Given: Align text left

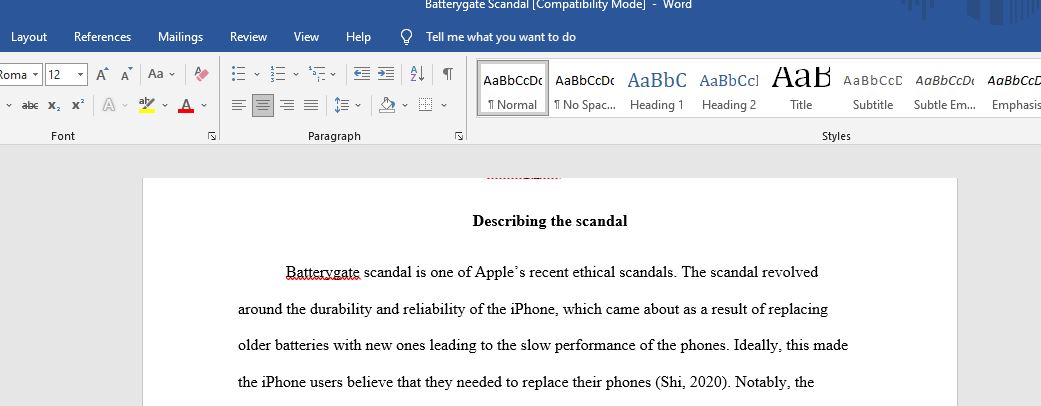Looking at the screenshot, I should click(239, 105).
